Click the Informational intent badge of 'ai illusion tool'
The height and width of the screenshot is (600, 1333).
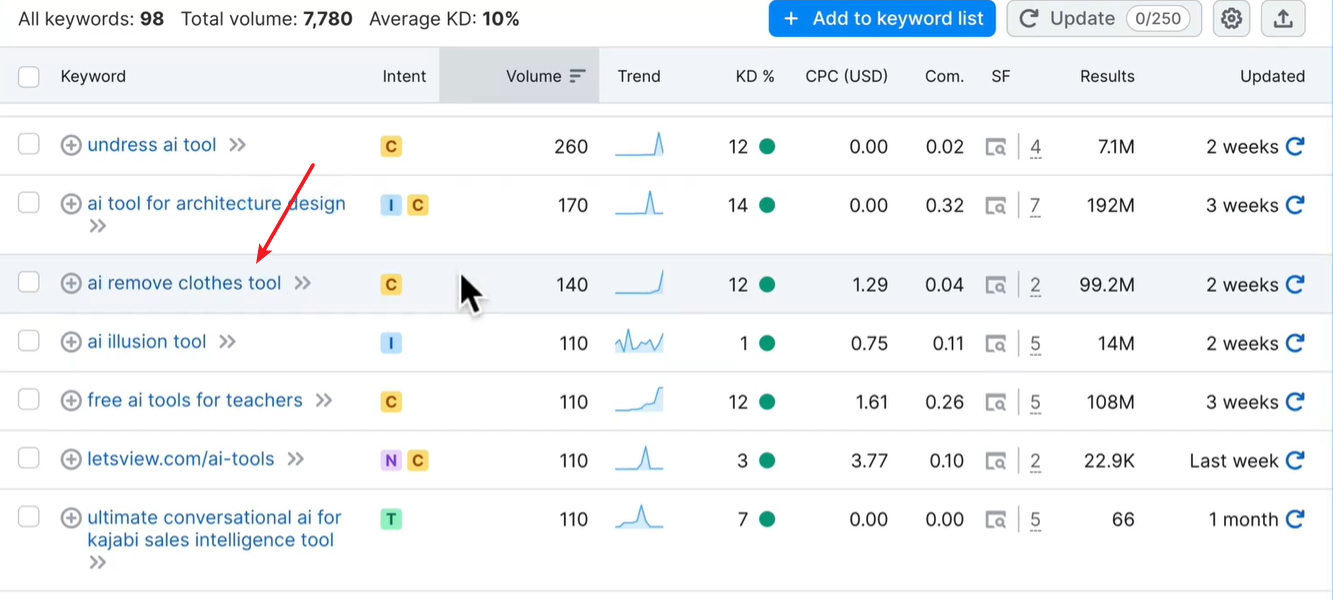(391, 344)
